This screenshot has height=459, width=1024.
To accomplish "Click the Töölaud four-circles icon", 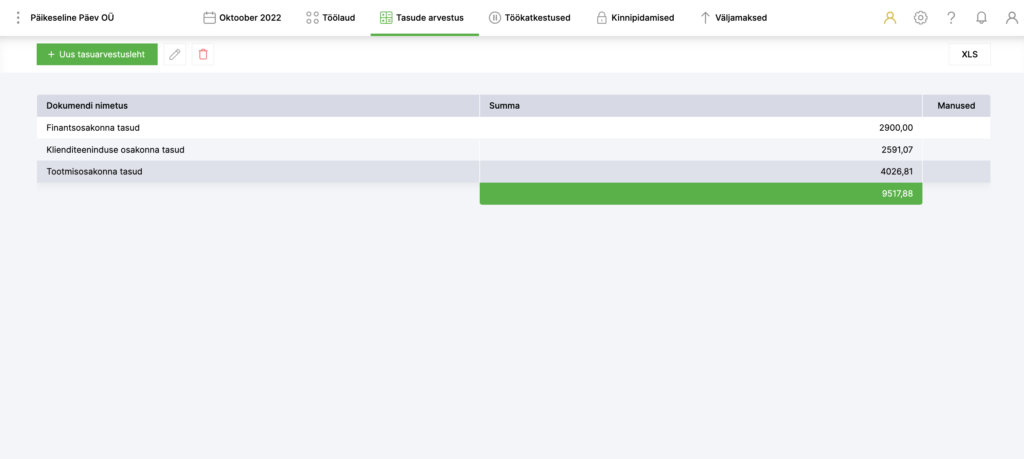I will pos(312,18).
